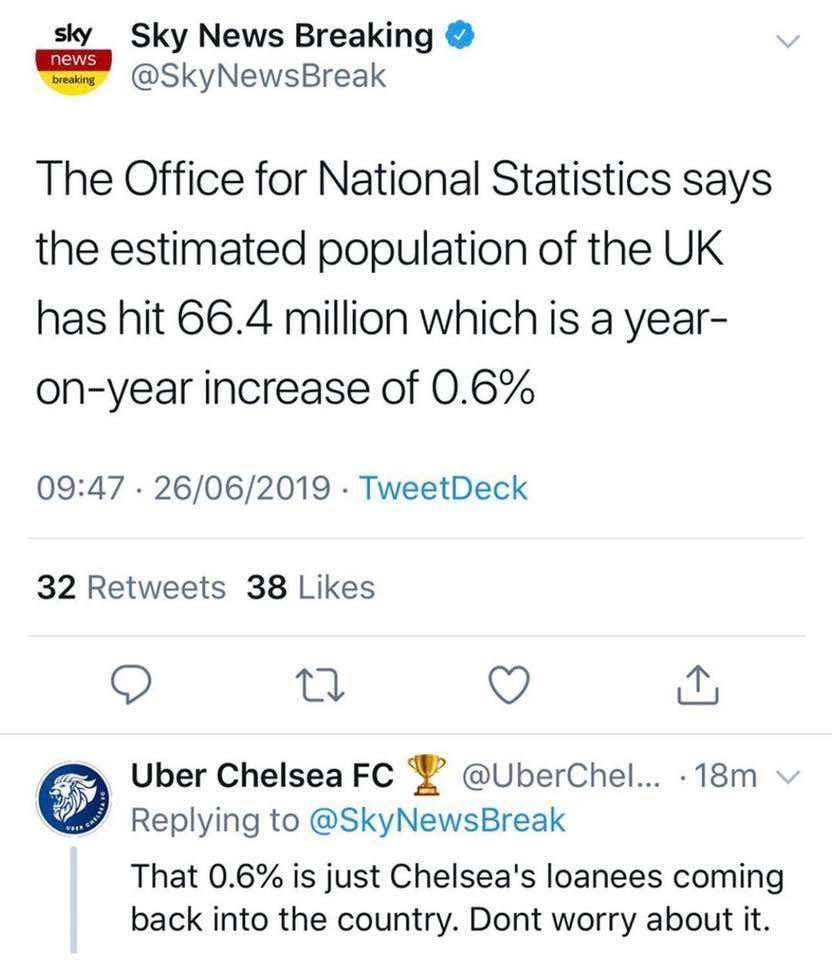Click the @UberChel... handle
The image size is (832, 960).
pyautogui.click(x=556, y=777)
